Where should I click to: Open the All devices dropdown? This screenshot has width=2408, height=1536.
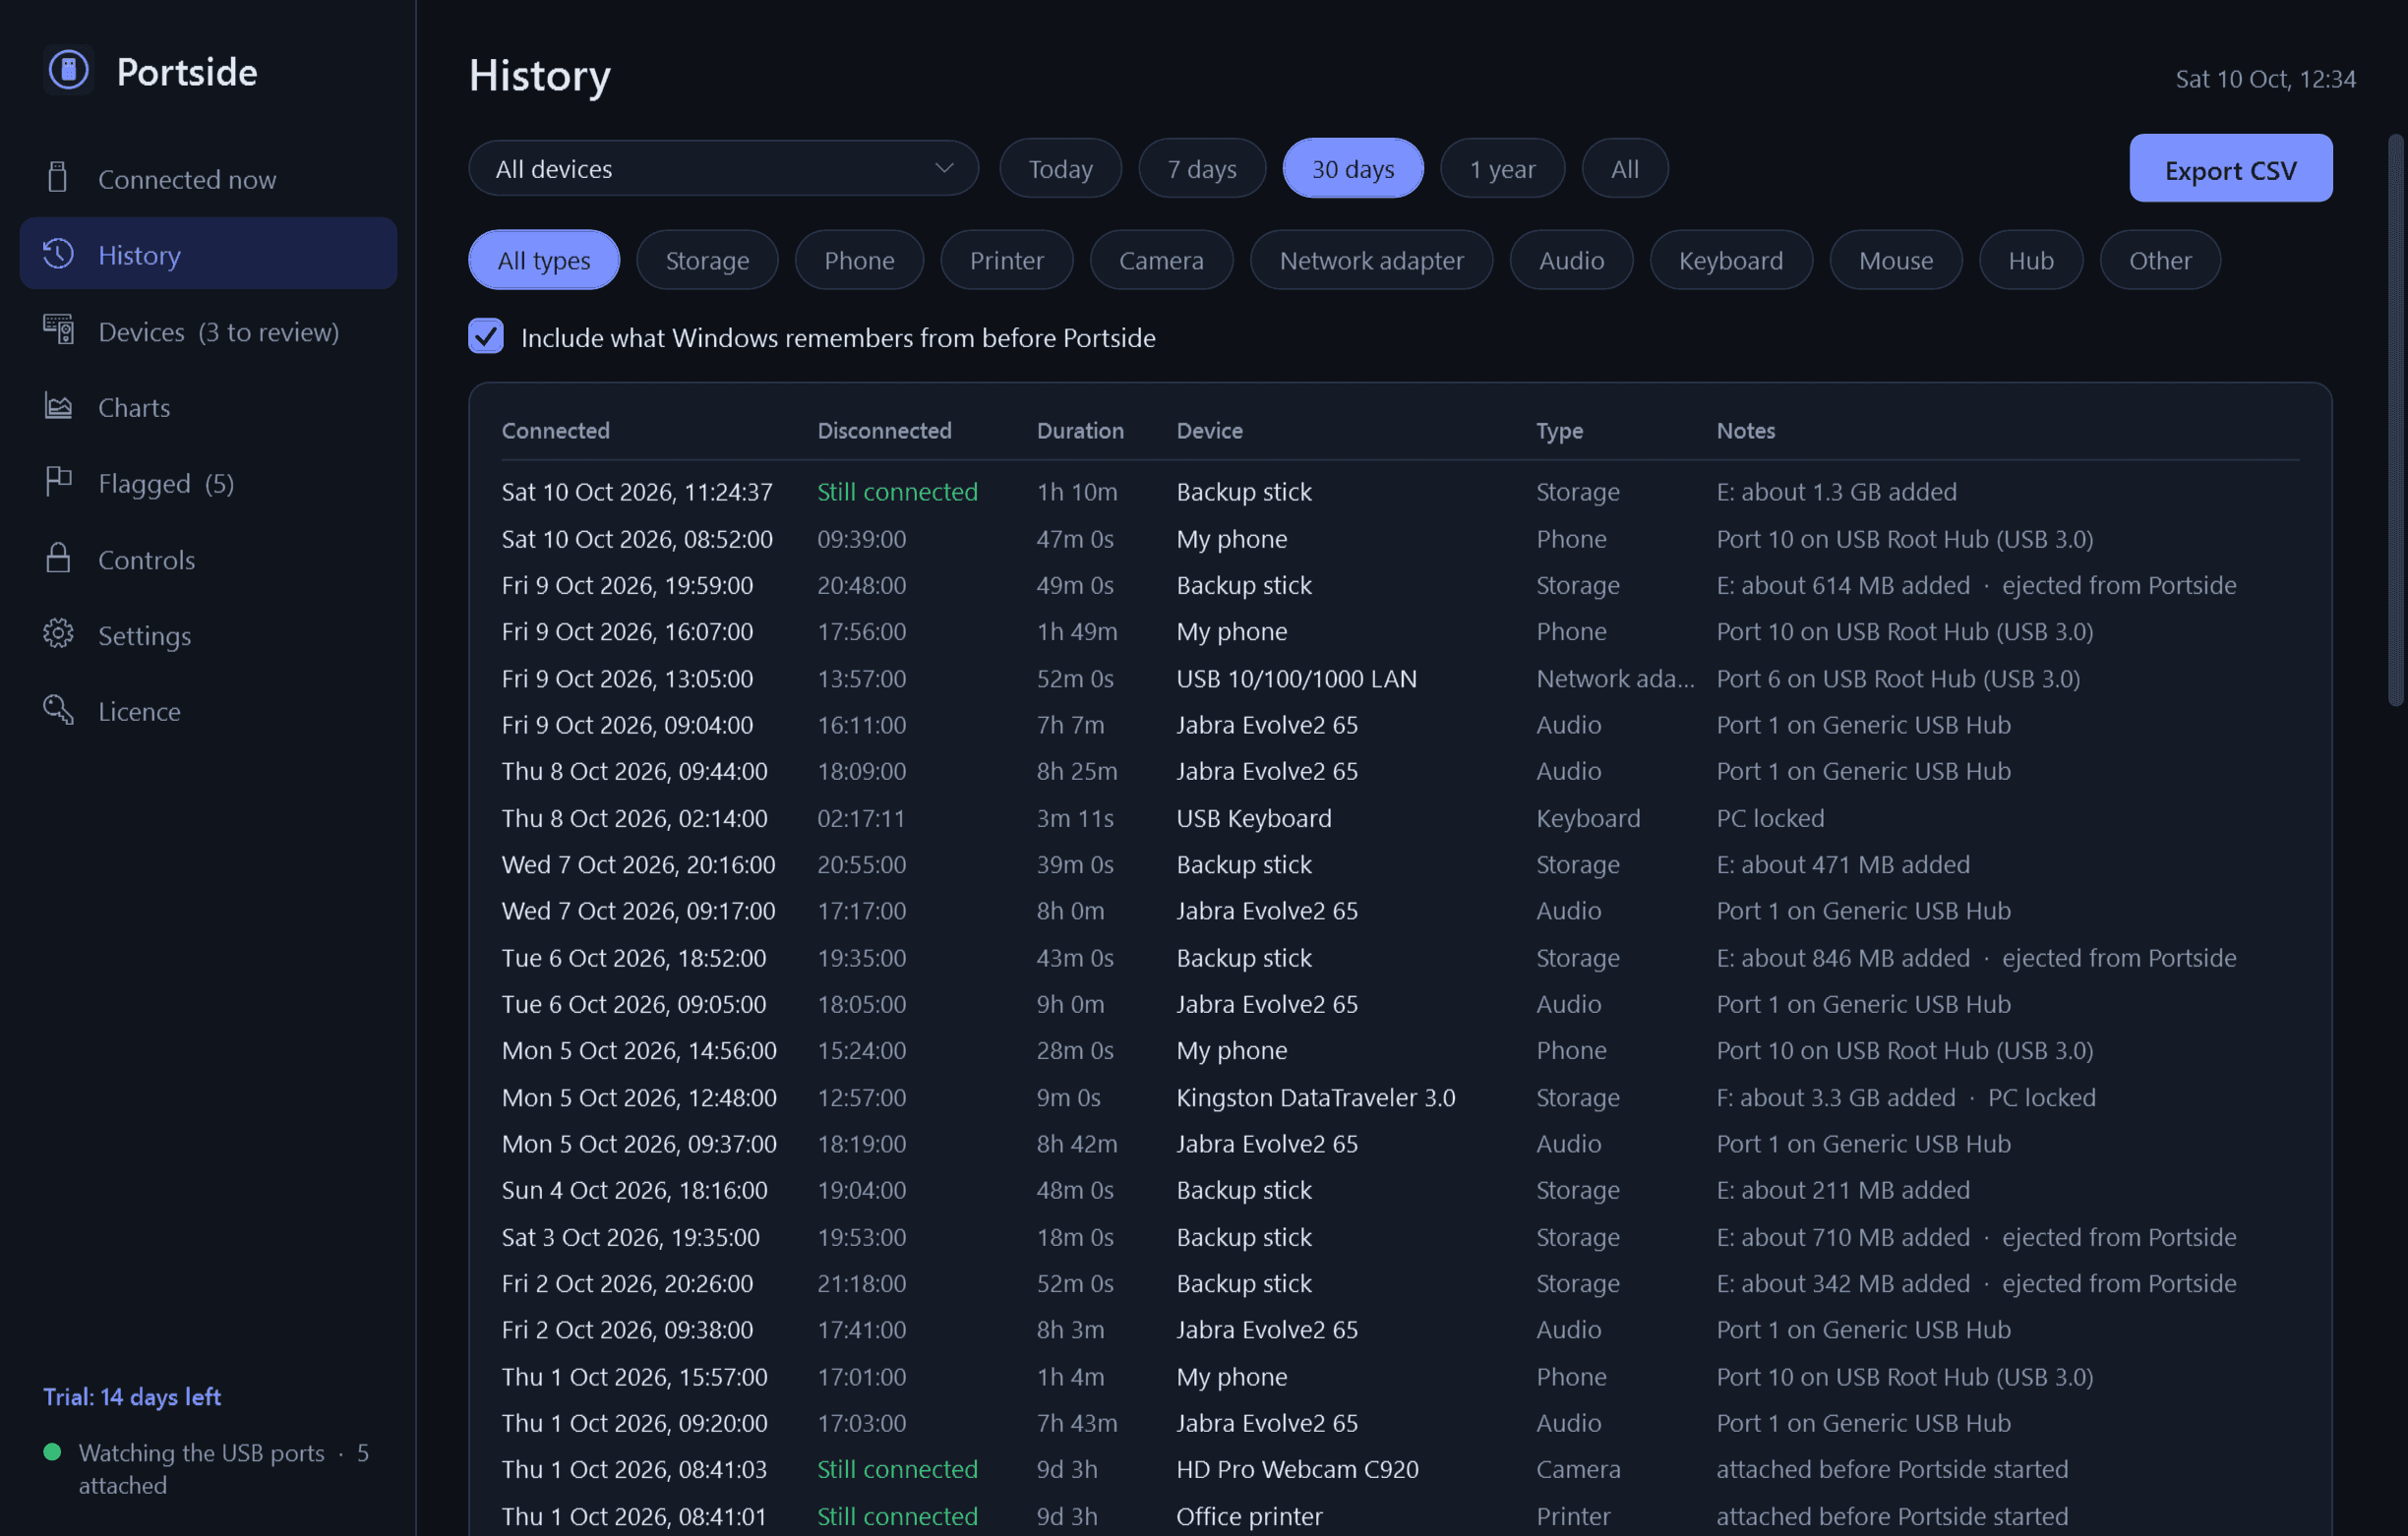point(723,168)
